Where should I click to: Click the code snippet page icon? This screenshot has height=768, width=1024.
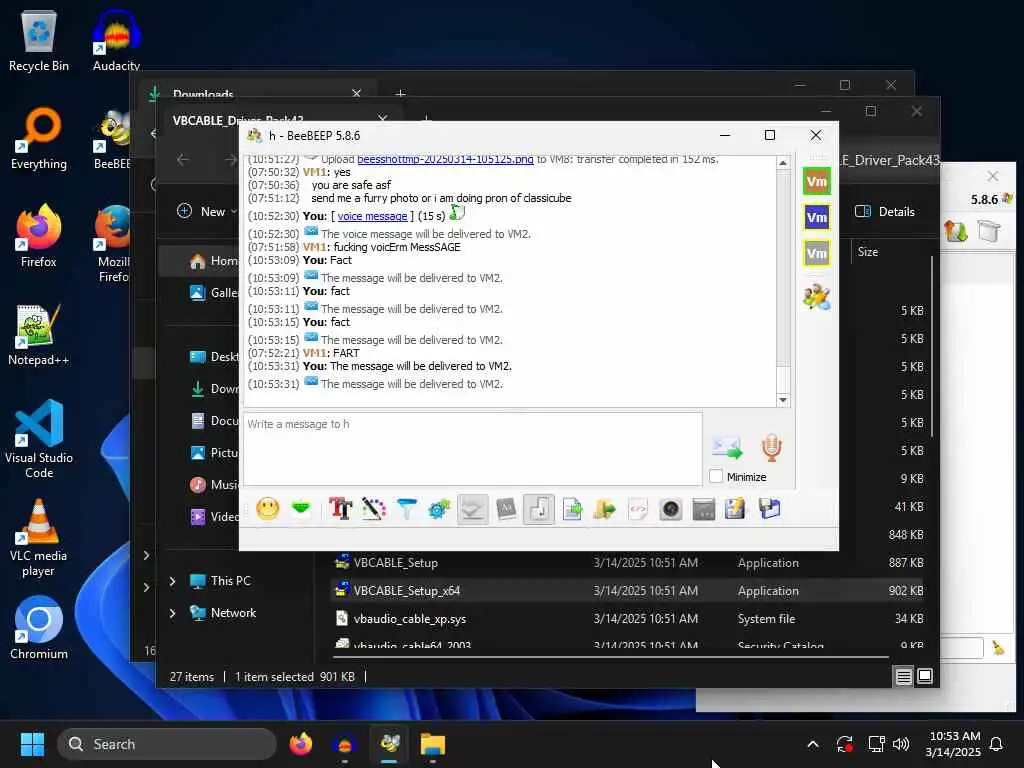pos(638,509)
